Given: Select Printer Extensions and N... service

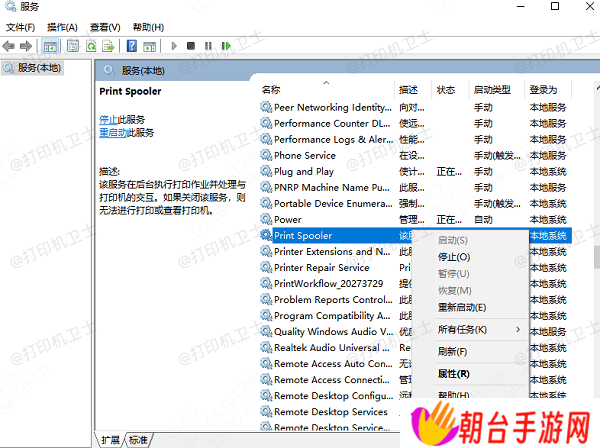Looking at the screenshot, I should click(331, 251).
